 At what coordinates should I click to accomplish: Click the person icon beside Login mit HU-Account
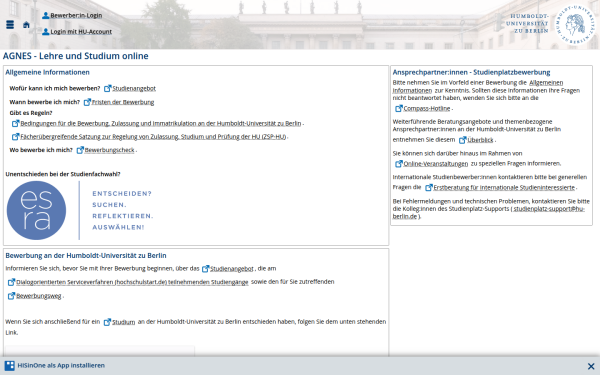click(x=46, y=31)
